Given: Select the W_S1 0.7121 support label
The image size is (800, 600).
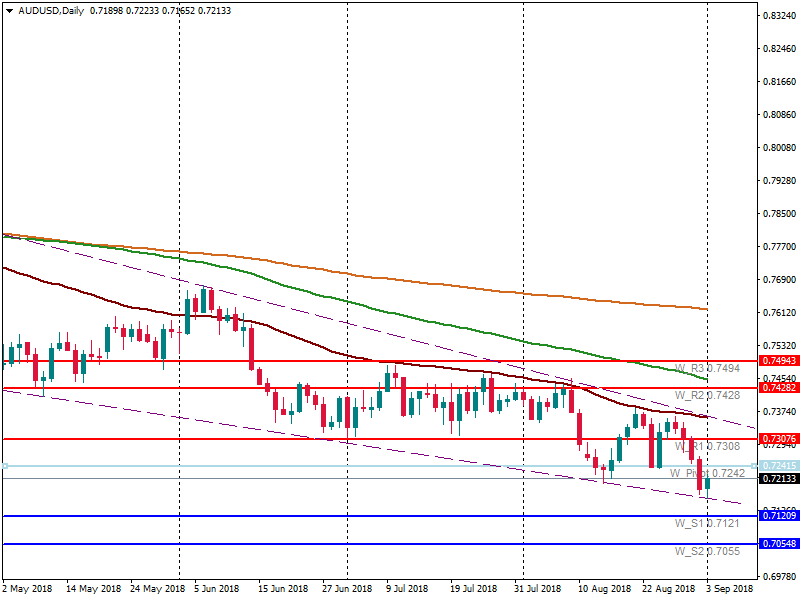Looking at the screenshot, I should coord(707,524).
